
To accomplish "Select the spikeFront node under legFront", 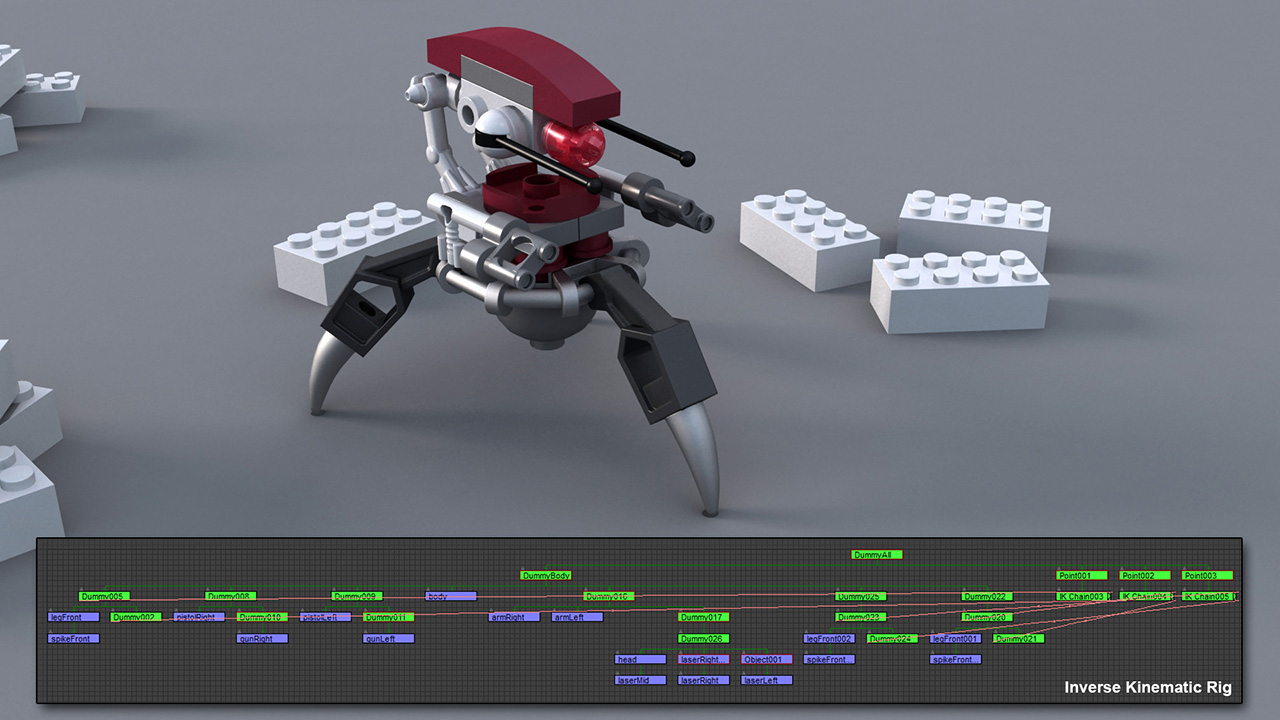I will pos(73,639).
